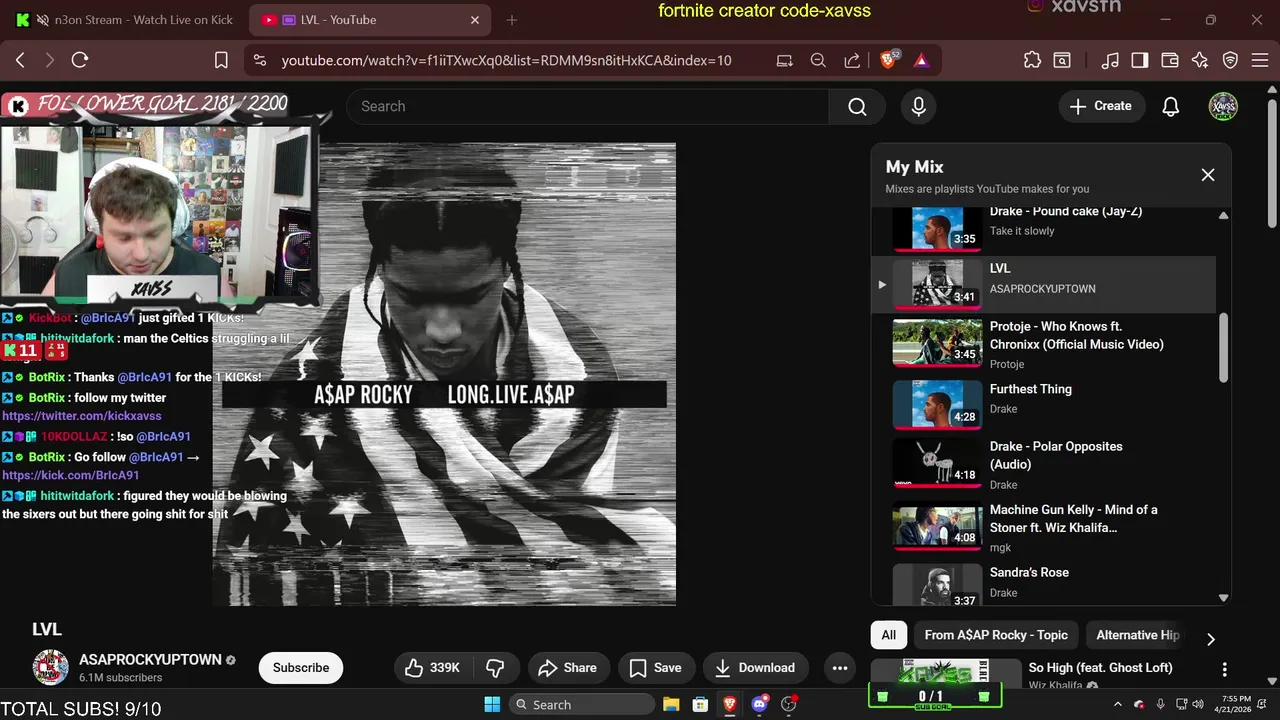Focus the YouTube Search field
The width and height of the screenshot is (1280, 720).
[x=588, y=106]
